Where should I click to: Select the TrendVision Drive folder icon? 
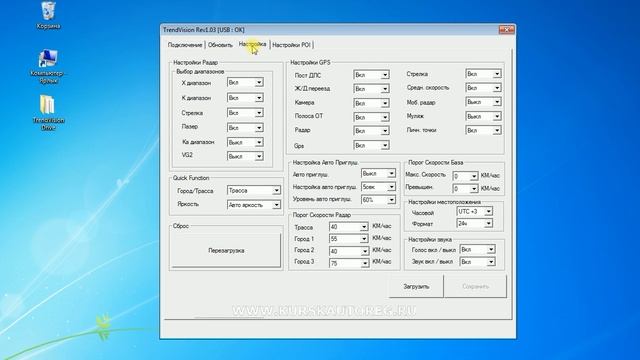coord(48,112)
